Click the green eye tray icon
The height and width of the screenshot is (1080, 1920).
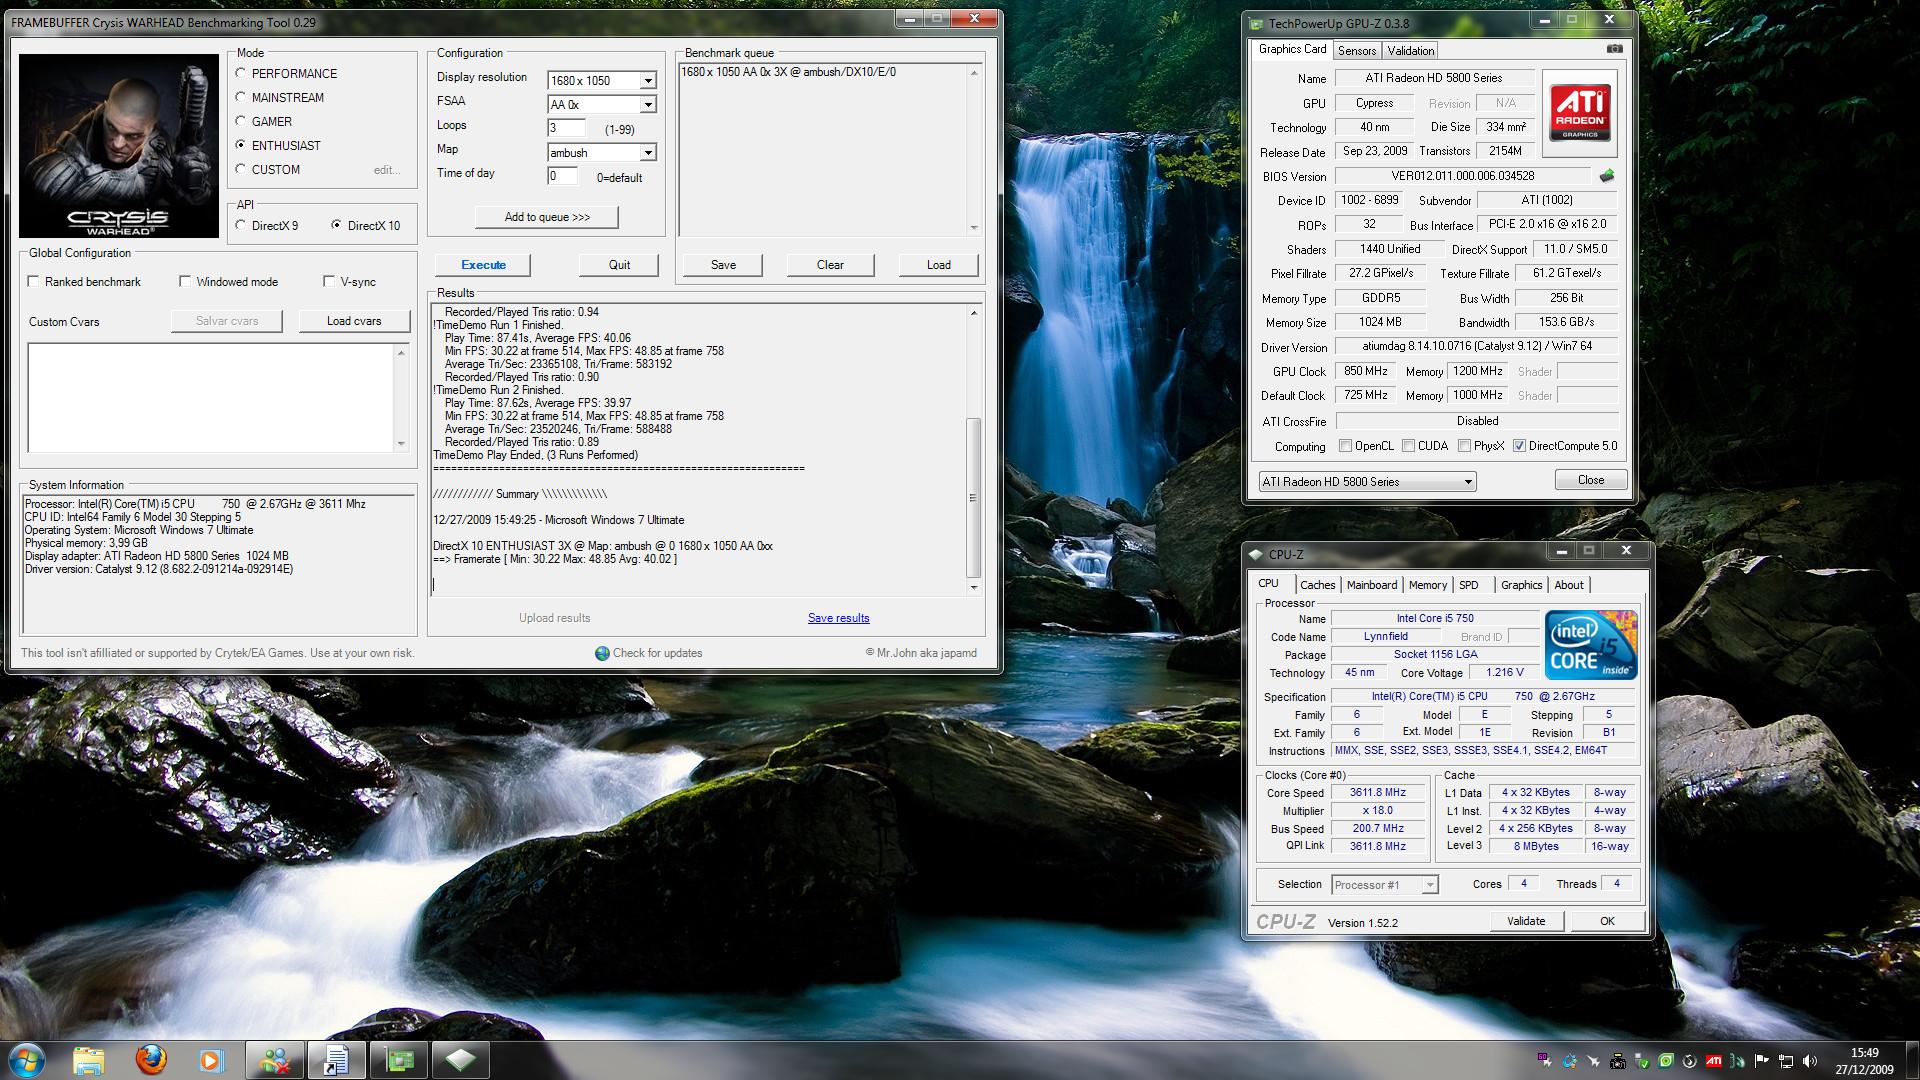(1666, 1061)
